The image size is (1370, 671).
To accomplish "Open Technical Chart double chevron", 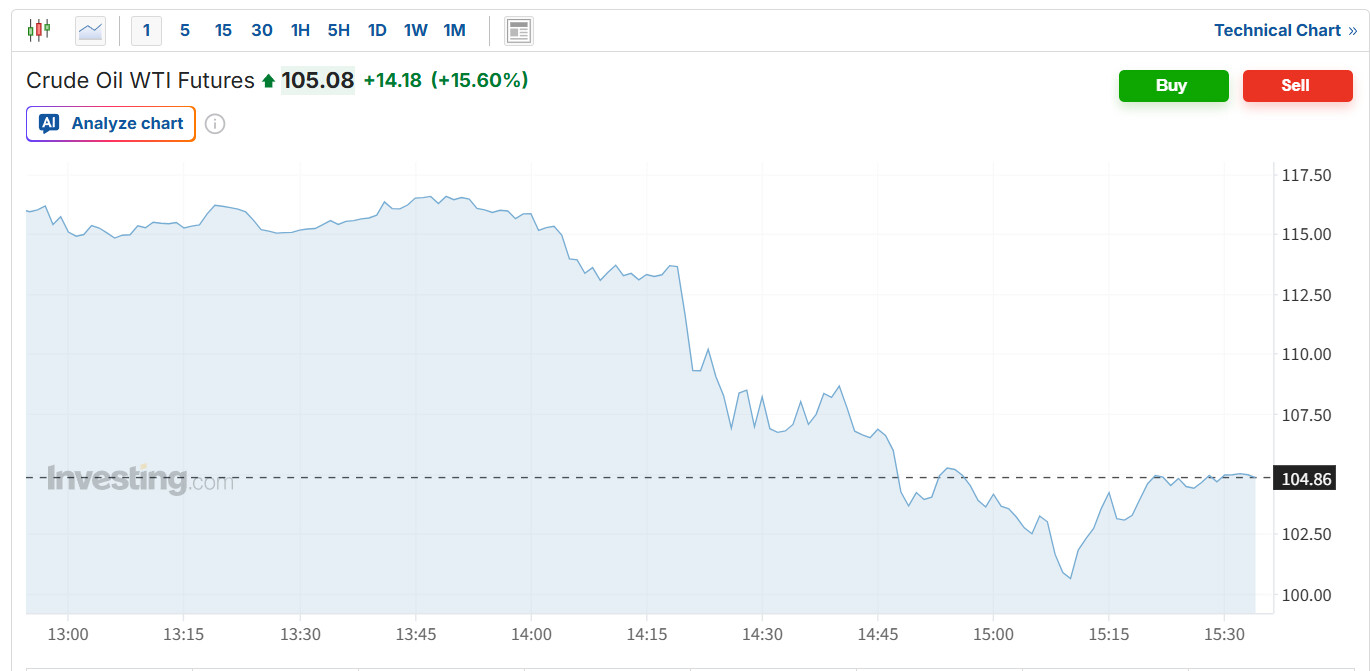I will pyautogui.click(x=1352, y=30).
